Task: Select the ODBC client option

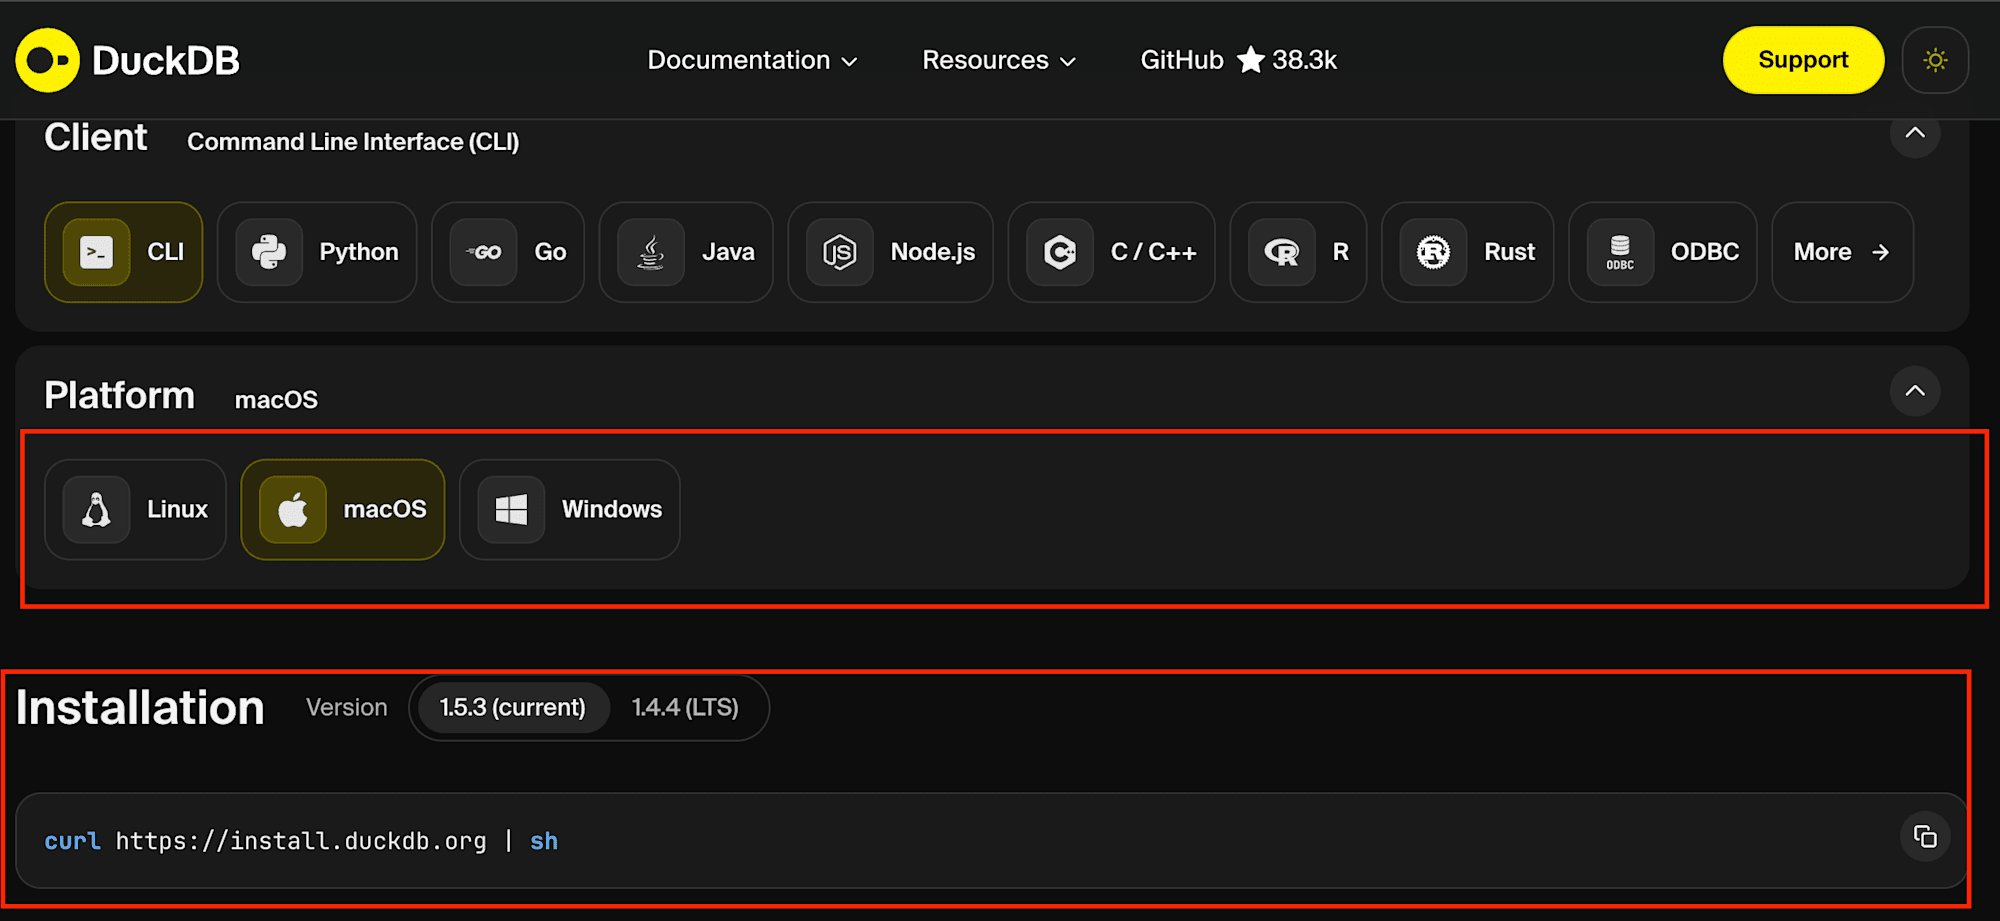Action: coord(1663,252)
